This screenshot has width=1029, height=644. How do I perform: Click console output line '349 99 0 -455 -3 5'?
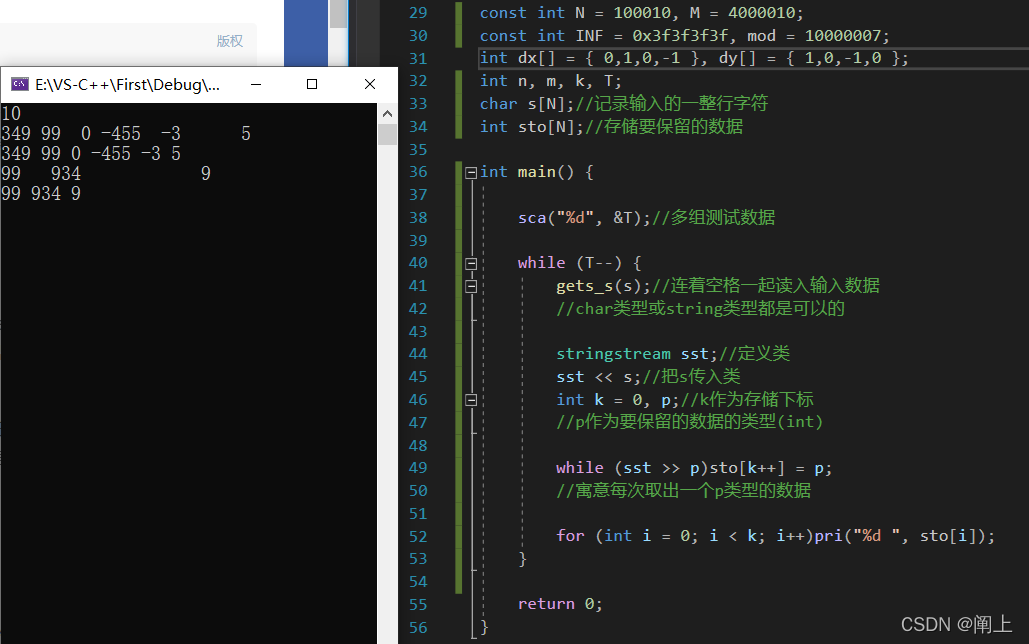[91, 154]
